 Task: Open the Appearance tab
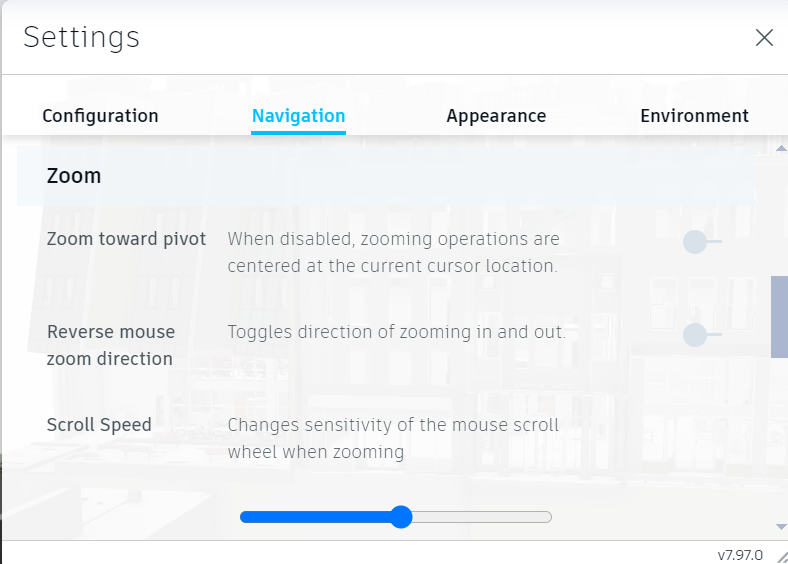pos(496,116)
